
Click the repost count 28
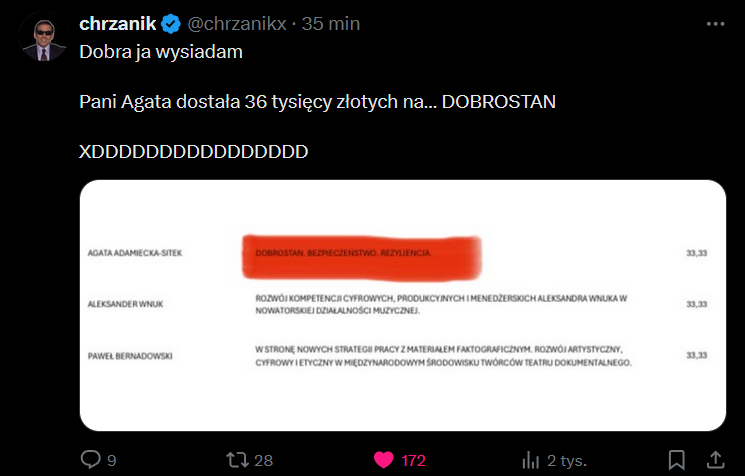pos(264,461)
